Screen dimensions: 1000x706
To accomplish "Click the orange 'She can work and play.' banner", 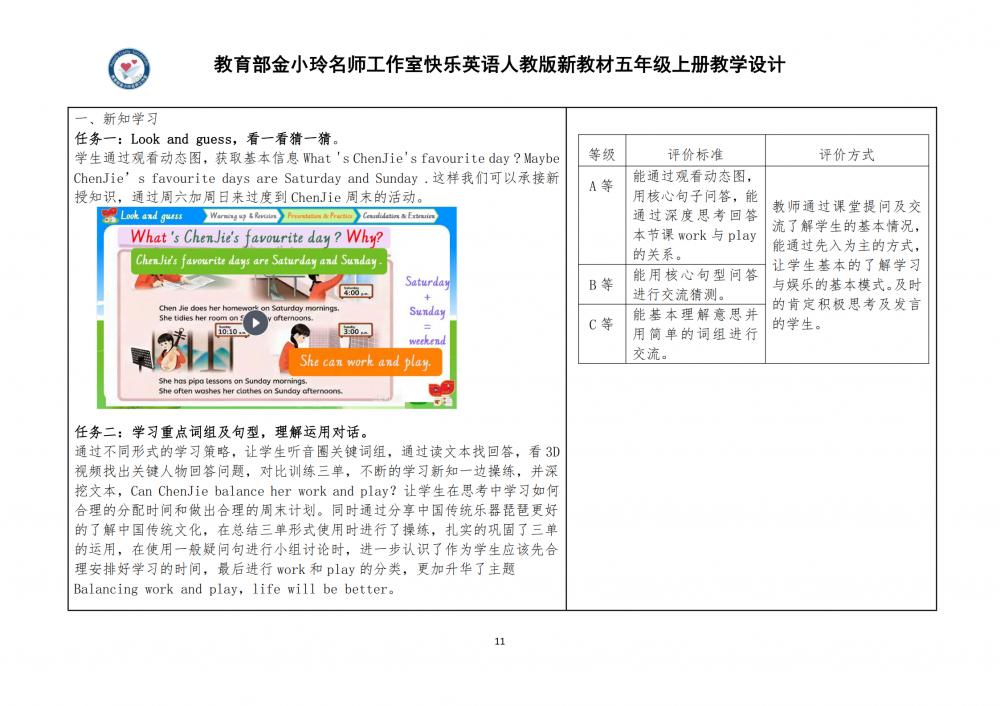I will [365, 362].
